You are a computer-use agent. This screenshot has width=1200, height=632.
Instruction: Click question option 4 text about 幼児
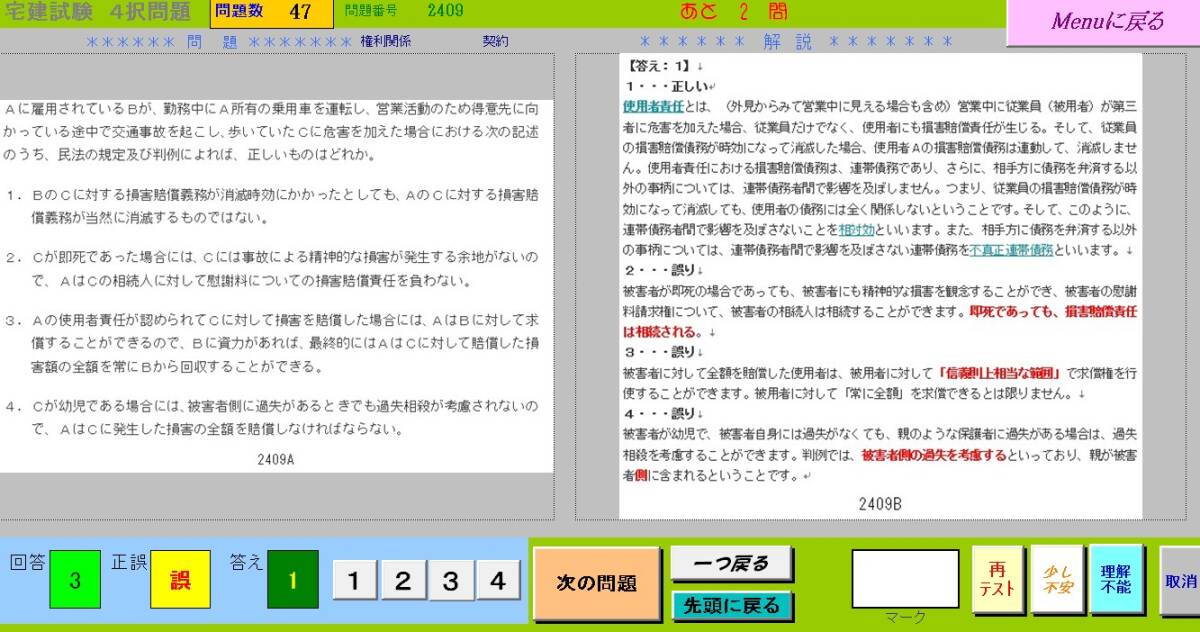[x=271, y=419]
